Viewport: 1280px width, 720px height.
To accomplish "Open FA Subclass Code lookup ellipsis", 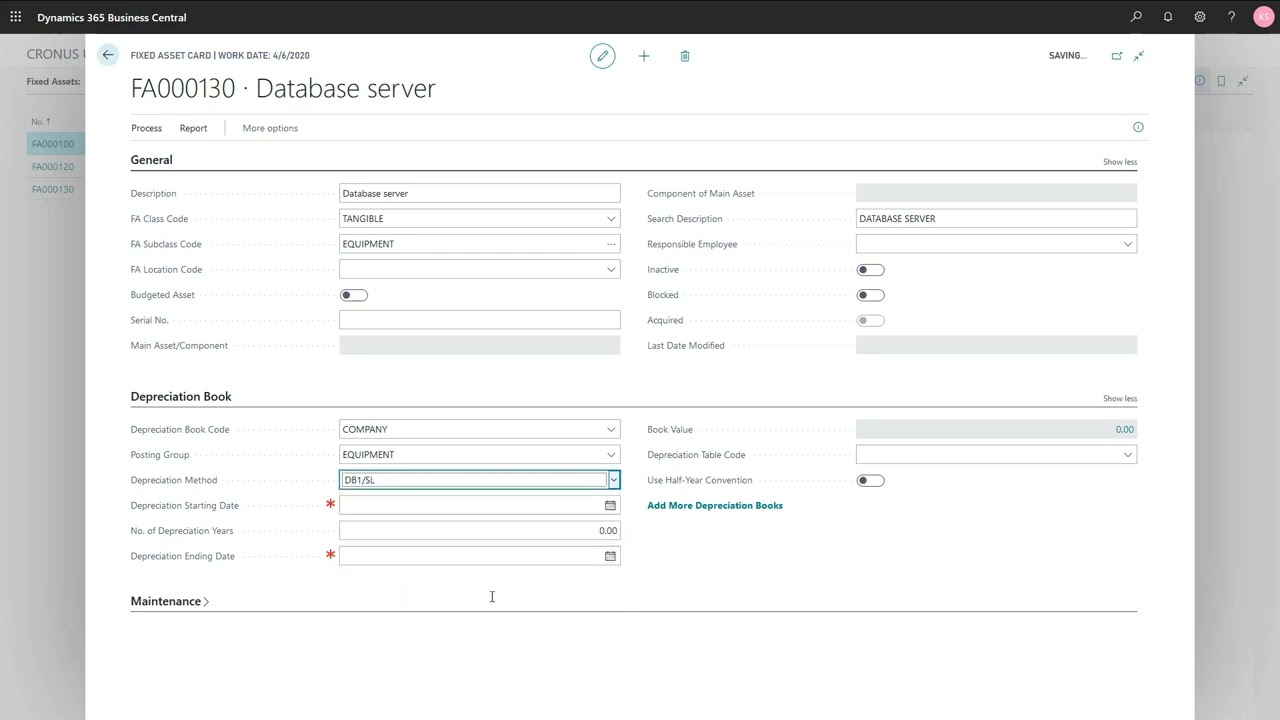I will 611,244.
